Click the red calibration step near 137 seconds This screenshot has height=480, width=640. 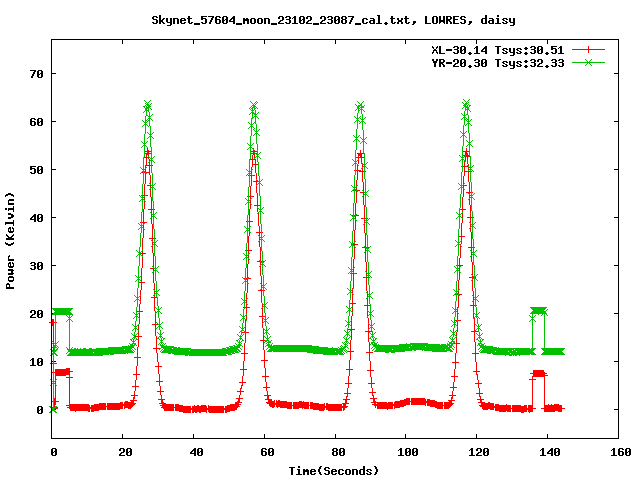539,373
